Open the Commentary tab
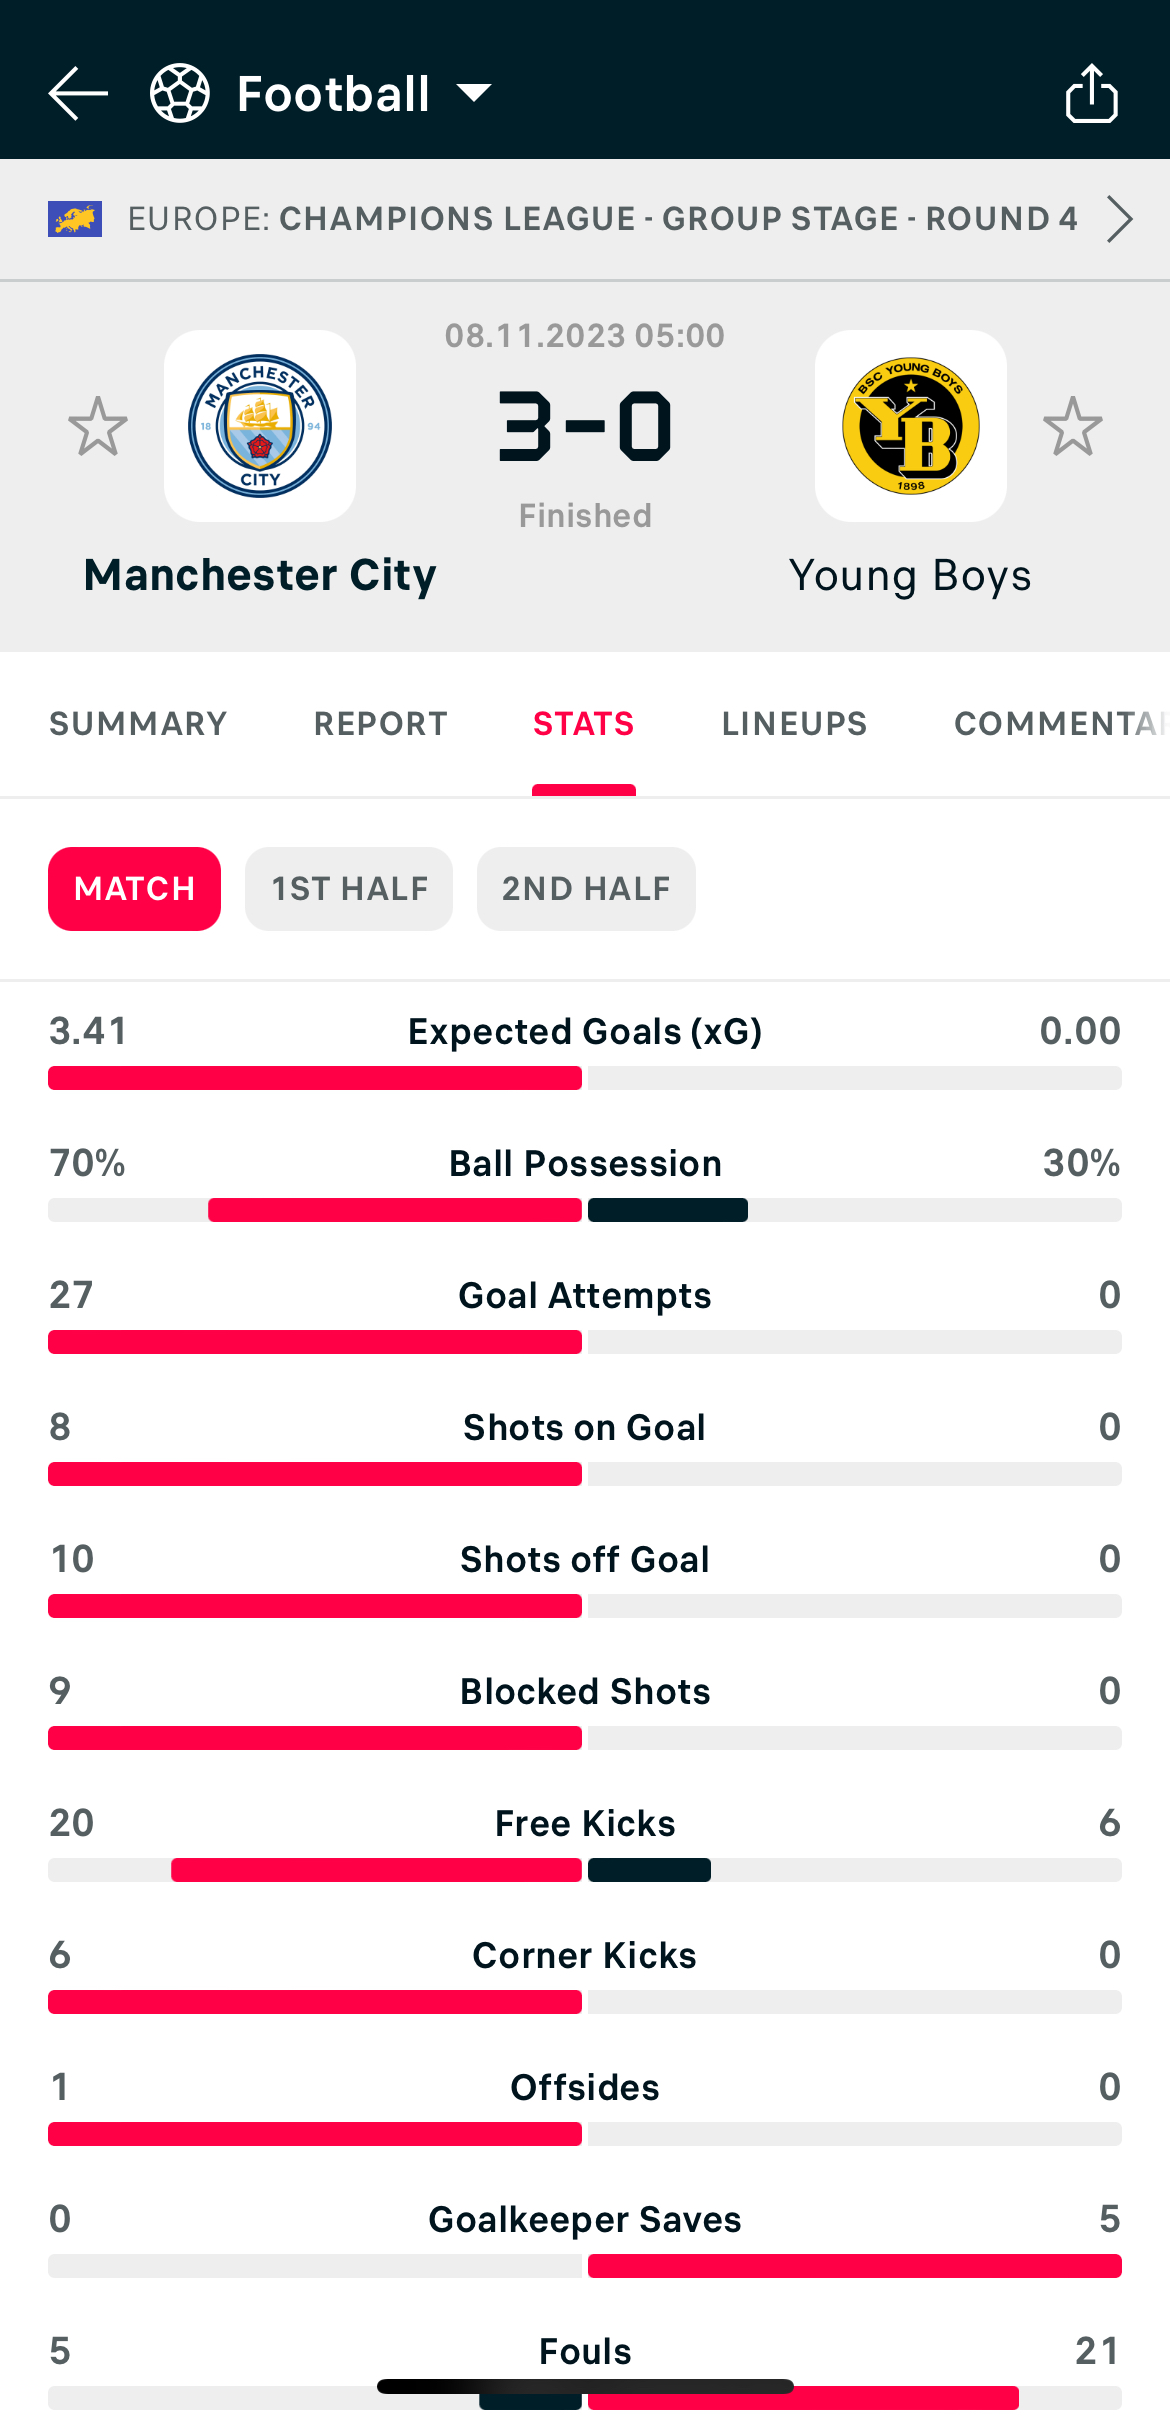The height and width of the screenshot is (2418, 1170). pos(1058,724)
